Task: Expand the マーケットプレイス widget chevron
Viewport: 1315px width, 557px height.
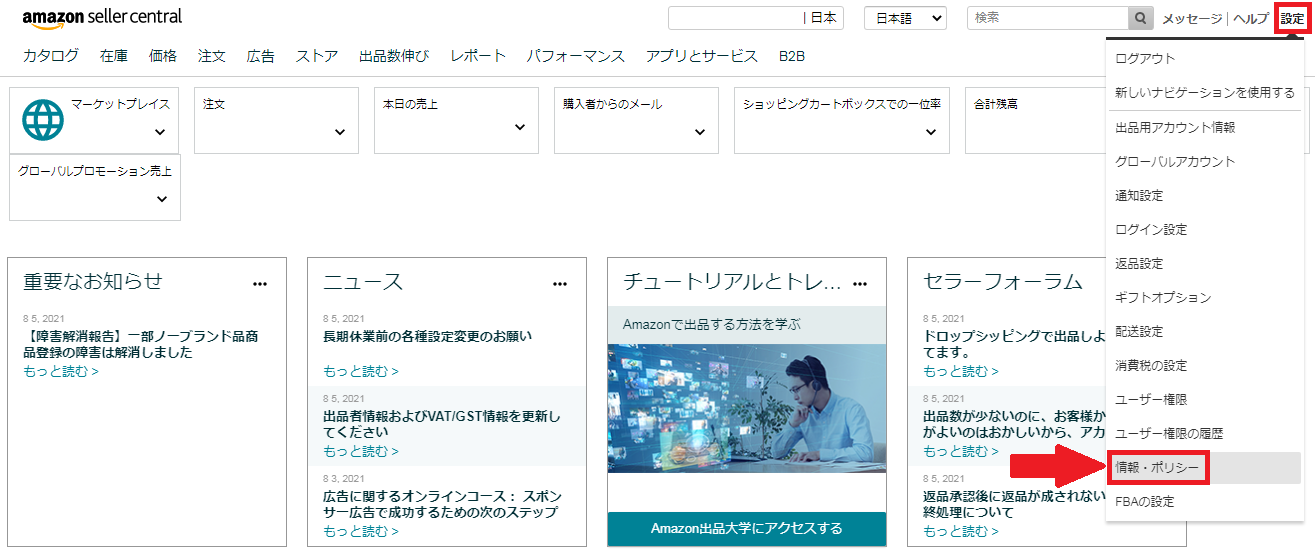Action: click(x=160, y=132)
